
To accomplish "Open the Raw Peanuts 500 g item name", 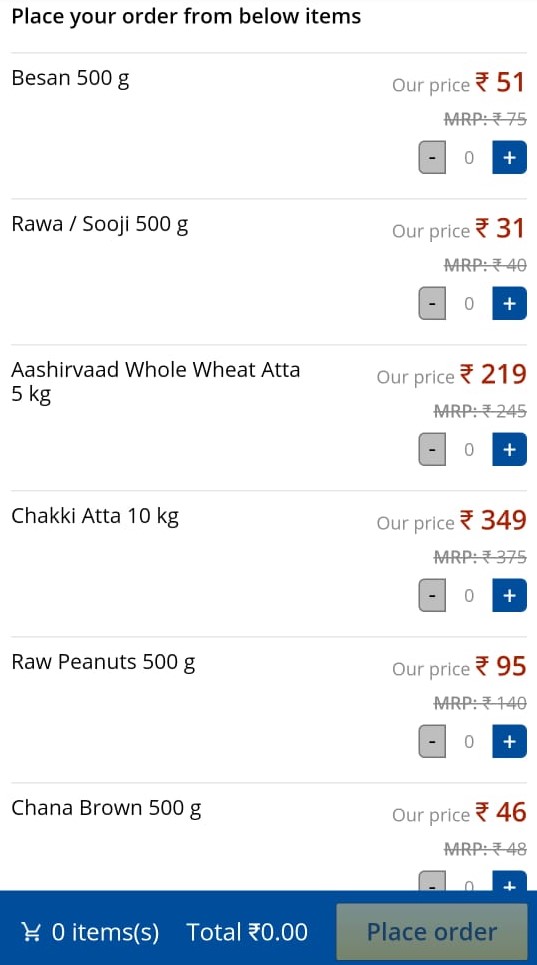I will tap(103, 662).
